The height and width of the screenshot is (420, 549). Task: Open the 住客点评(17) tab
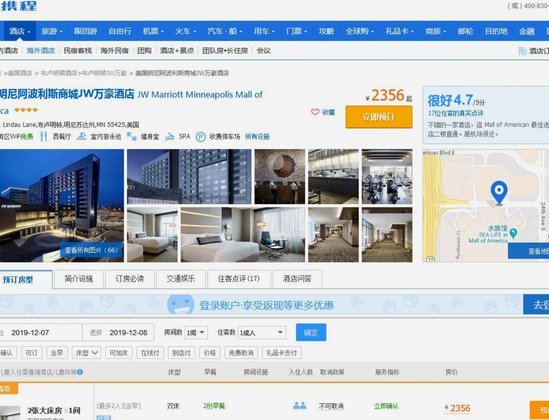(x=239, y=279)
